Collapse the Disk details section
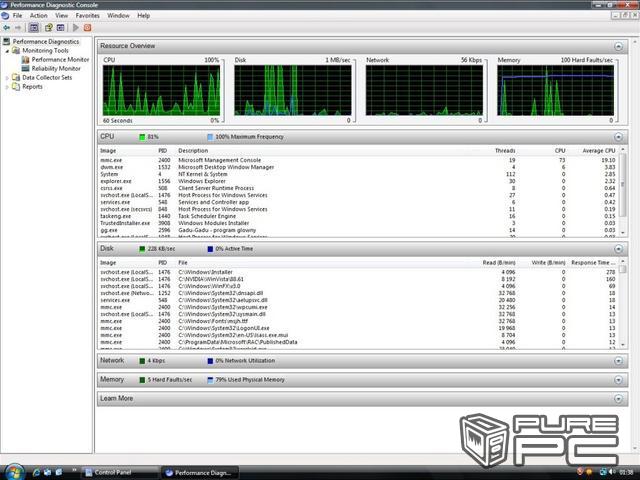640x480 pixels. [618, 249]
